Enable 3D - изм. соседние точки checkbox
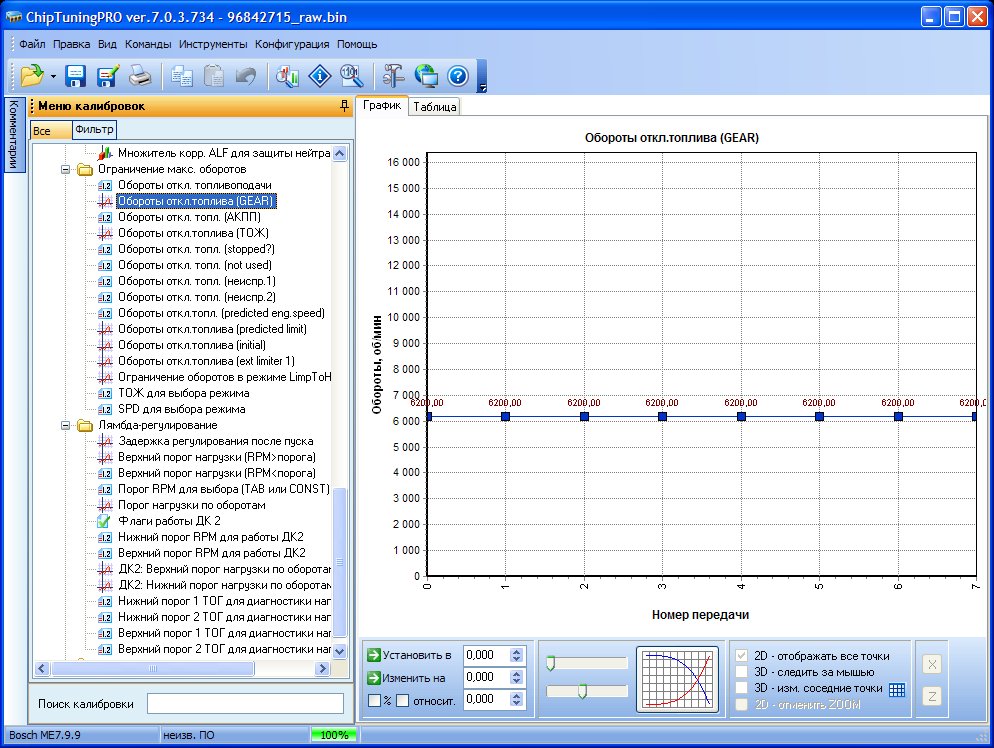The image size is (994, 748). point(742,688)
